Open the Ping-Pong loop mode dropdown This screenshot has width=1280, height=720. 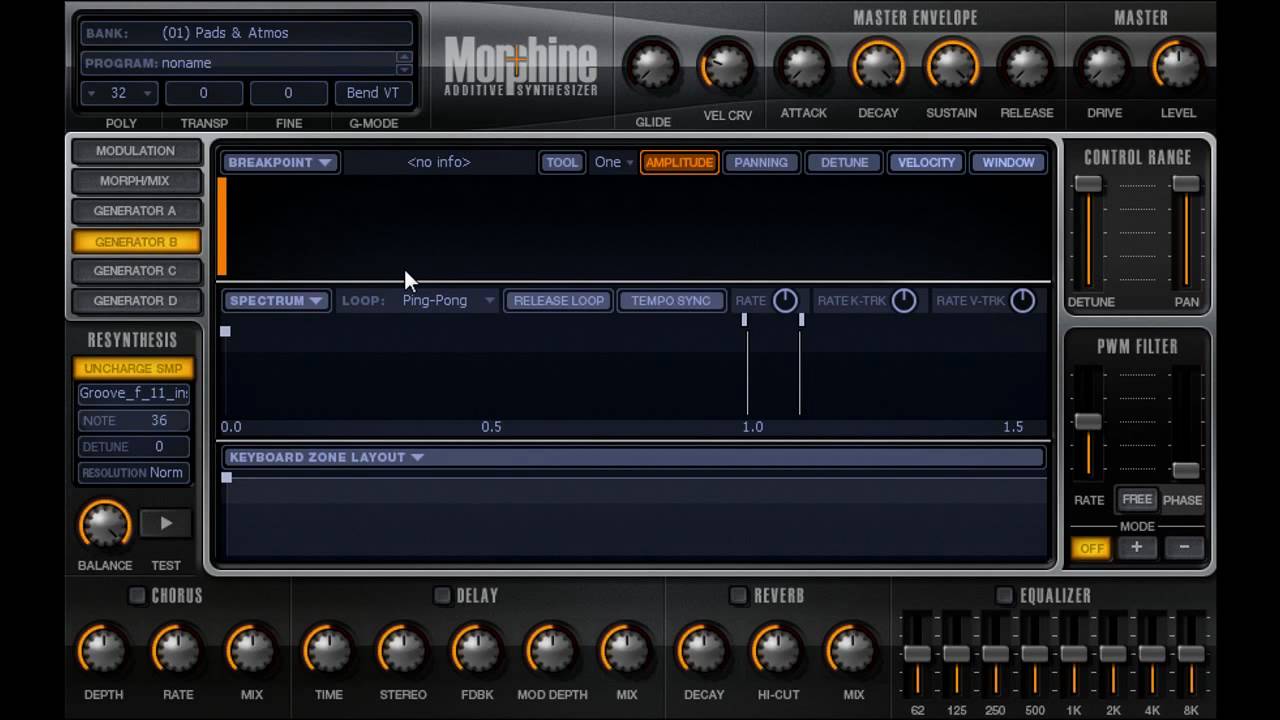coord(448,300)
